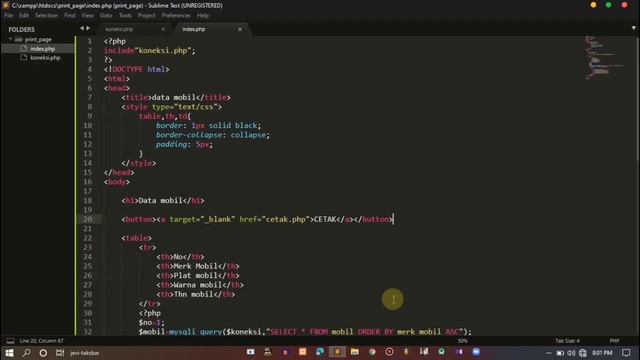Image resolution: width=640 pixels, height=360 pixels.
Task: Click the h1 Data mobil line
Action: (163, 201)
